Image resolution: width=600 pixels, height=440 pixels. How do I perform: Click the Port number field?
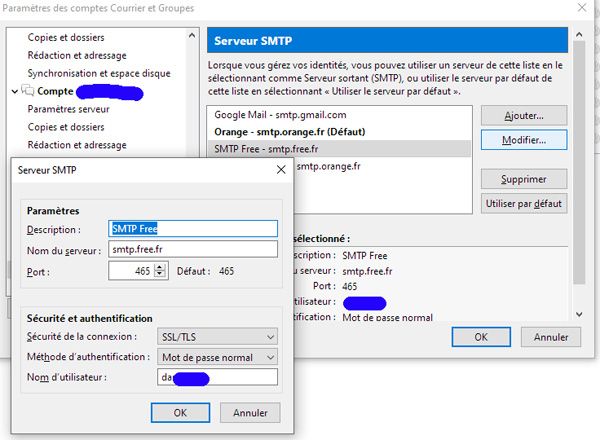coord(131,271)
